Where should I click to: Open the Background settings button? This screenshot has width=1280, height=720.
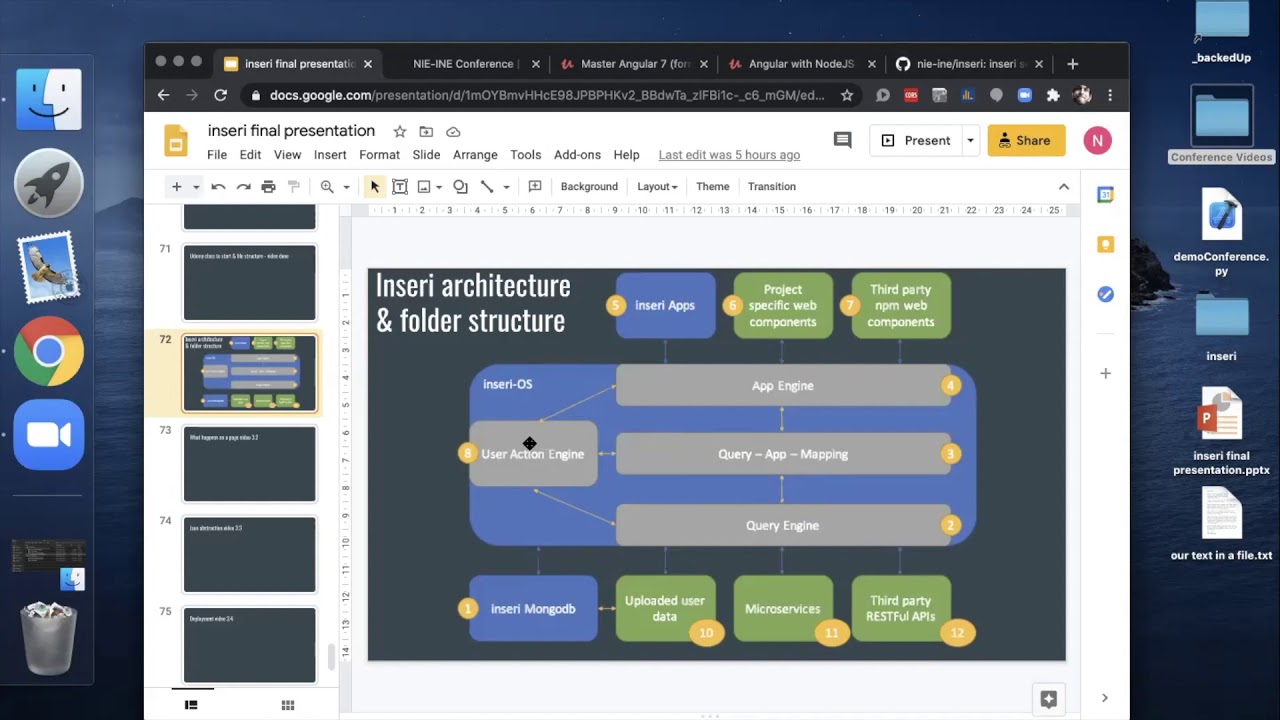pyautogui.click(x=589, y=187)
